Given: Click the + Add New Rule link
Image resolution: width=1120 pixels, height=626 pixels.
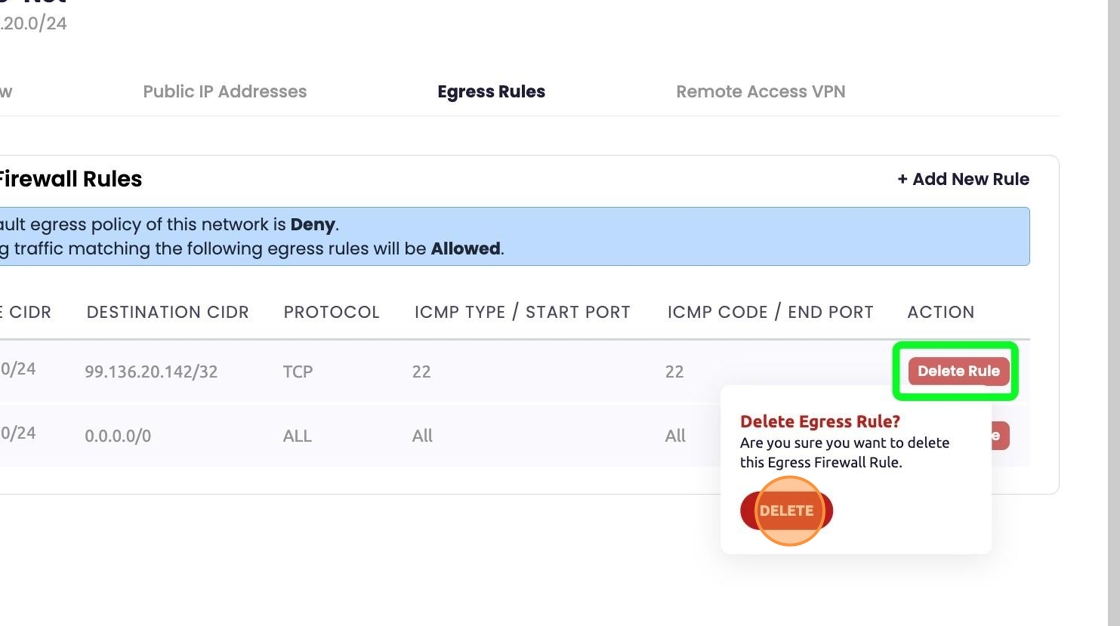Looking at the screenshot, I should click(963, 179).
